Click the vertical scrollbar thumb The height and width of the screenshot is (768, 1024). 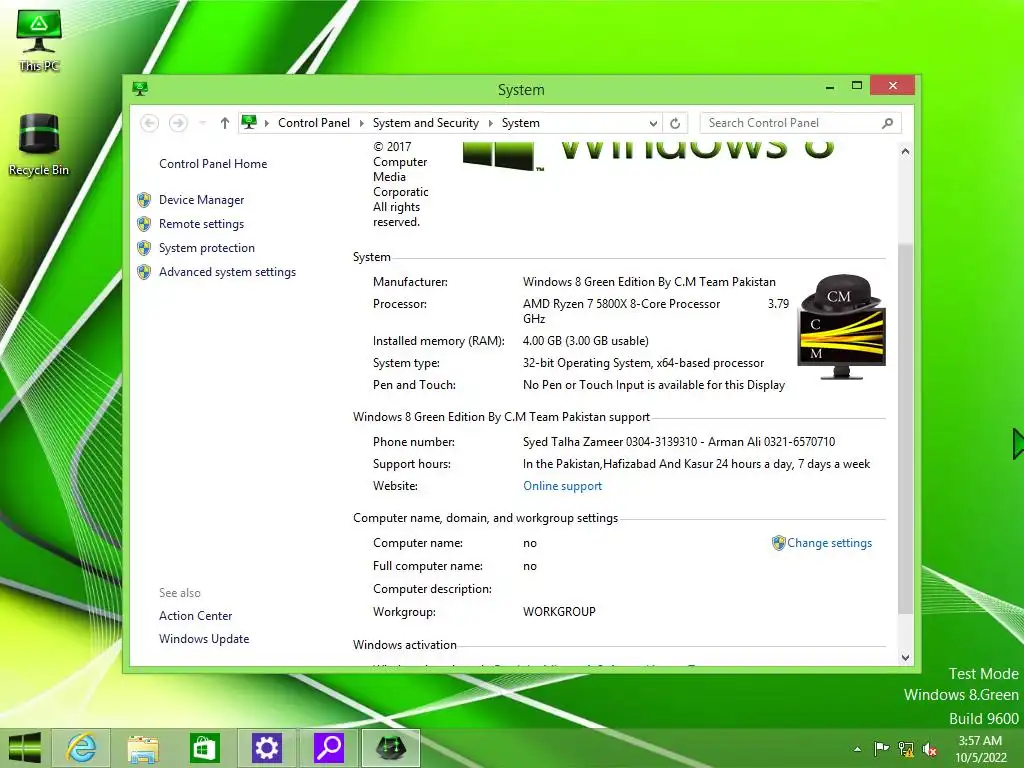pyautogui.click(x=905, y=428)
